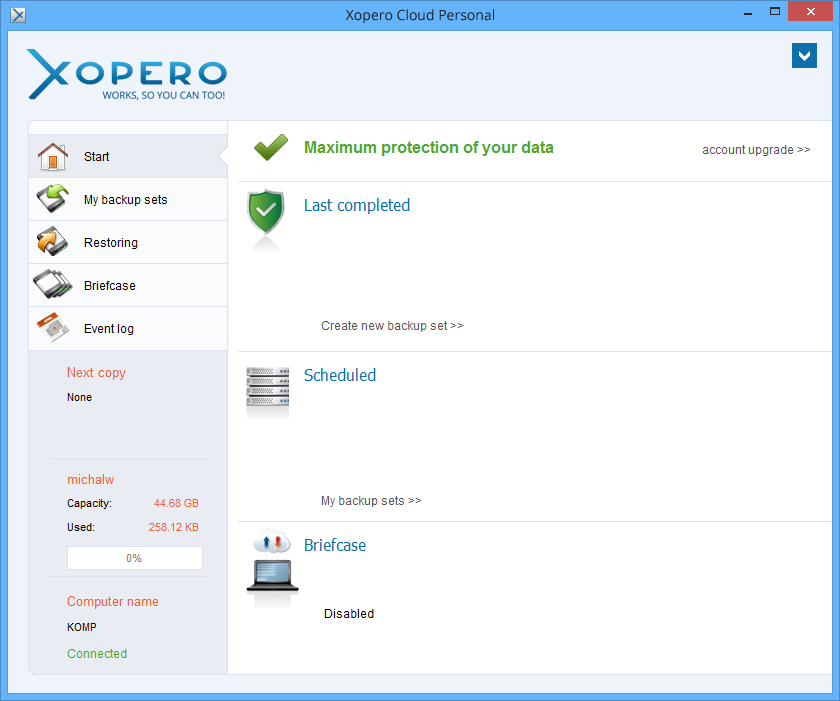The width and height of the screenshot is (840, 701).
Task: Go to My backup sets section
Action: 128,199
